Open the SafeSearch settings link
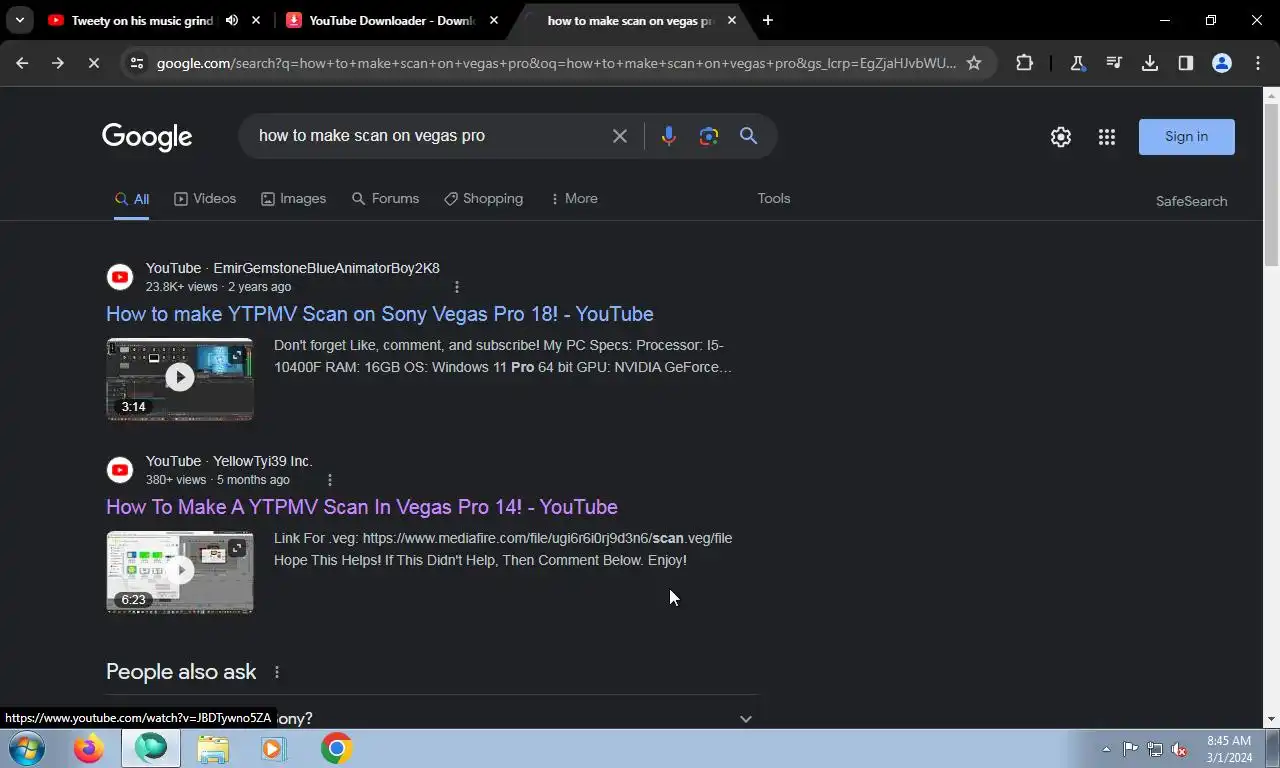The image size is (1280, 768). (x=1191, y=201)
